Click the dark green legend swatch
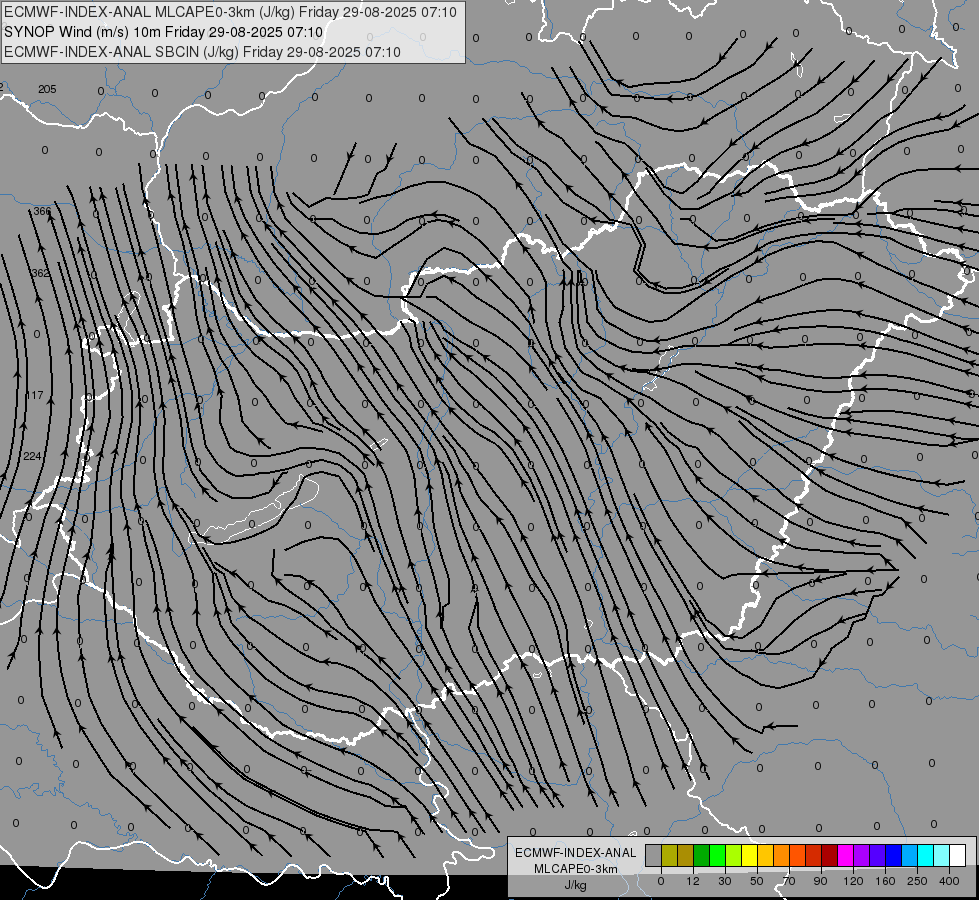Image resolution: width=979 pixels, height=900 pixels. 702,855
